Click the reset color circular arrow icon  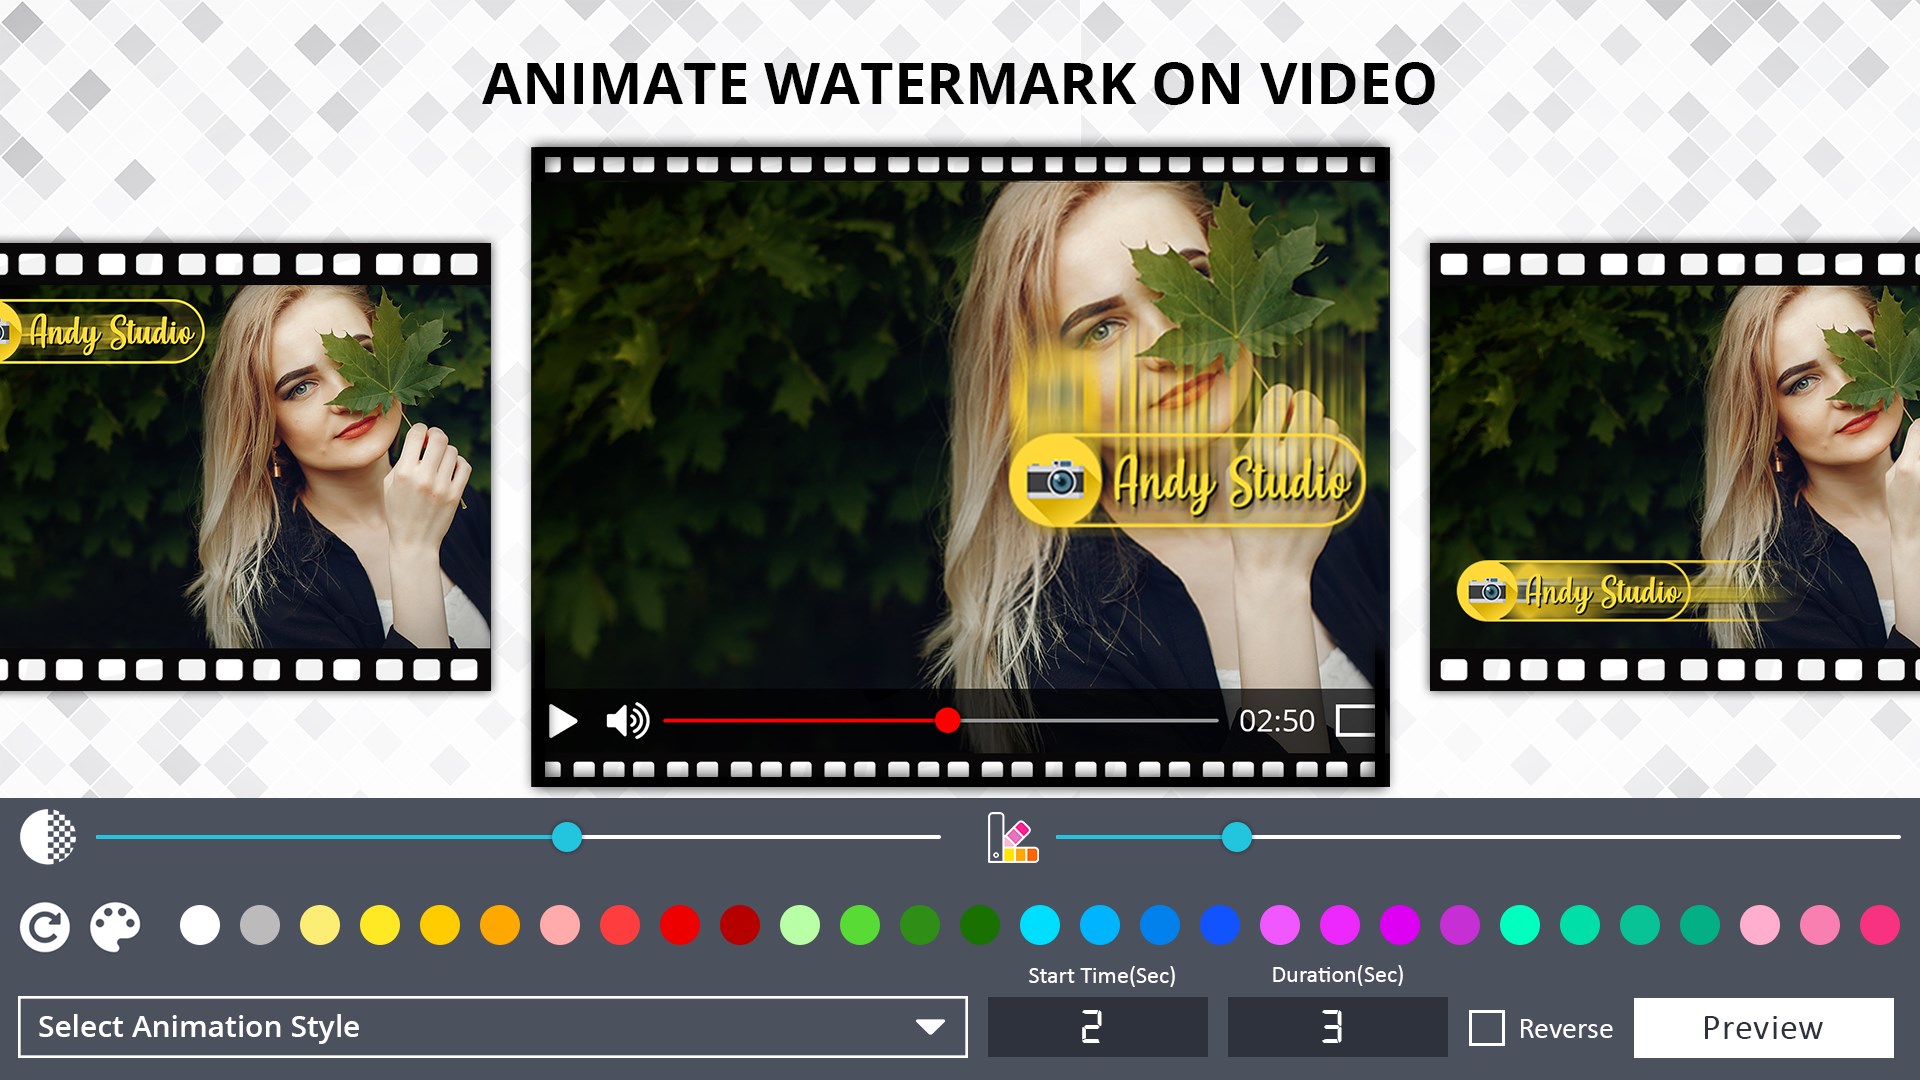click(45, 927)
